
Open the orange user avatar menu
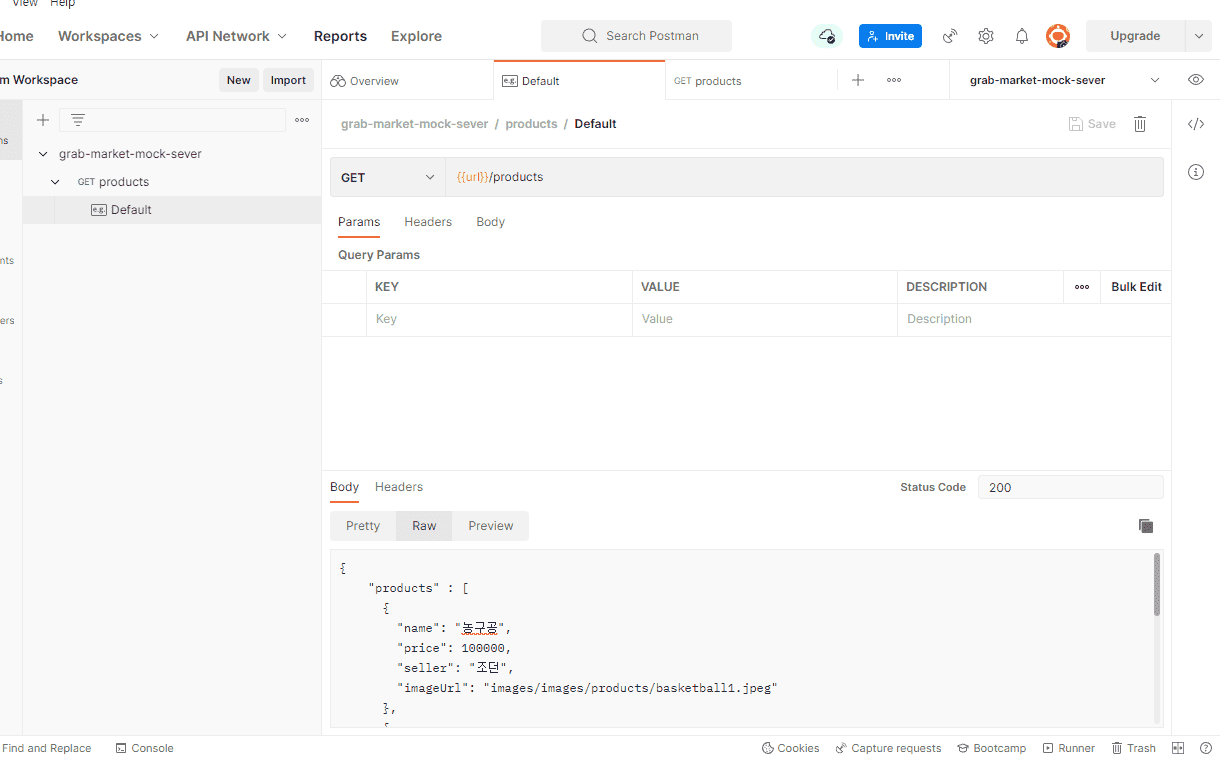[1058, 36]
